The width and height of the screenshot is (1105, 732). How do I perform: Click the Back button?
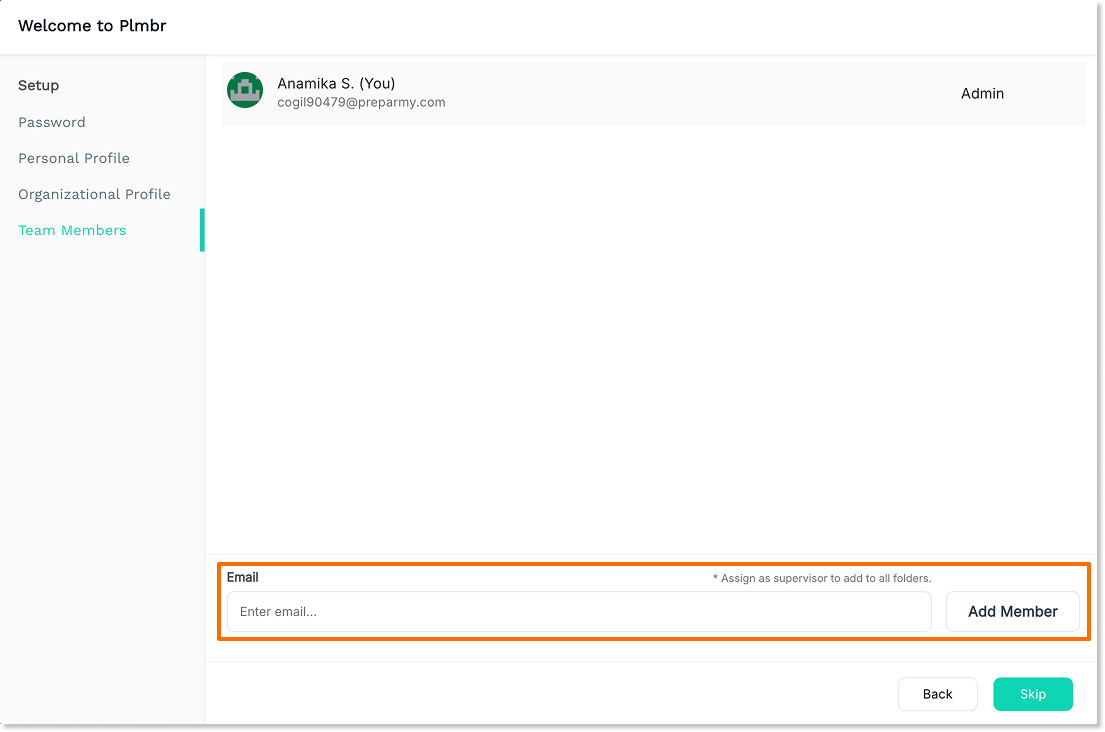(937, 694)
